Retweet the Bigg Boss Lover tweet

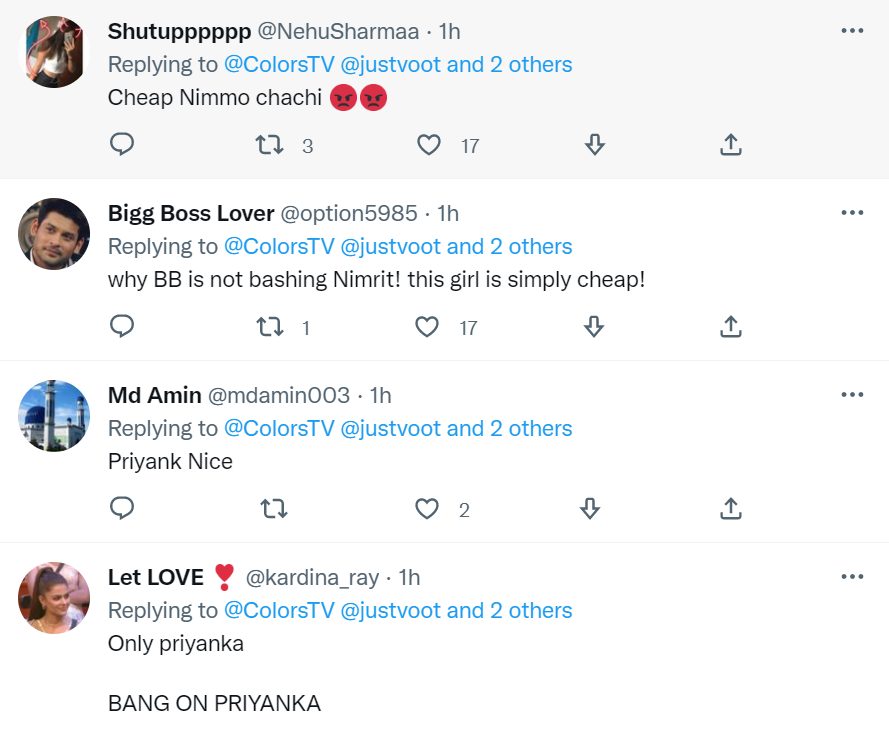pos(269,327)
